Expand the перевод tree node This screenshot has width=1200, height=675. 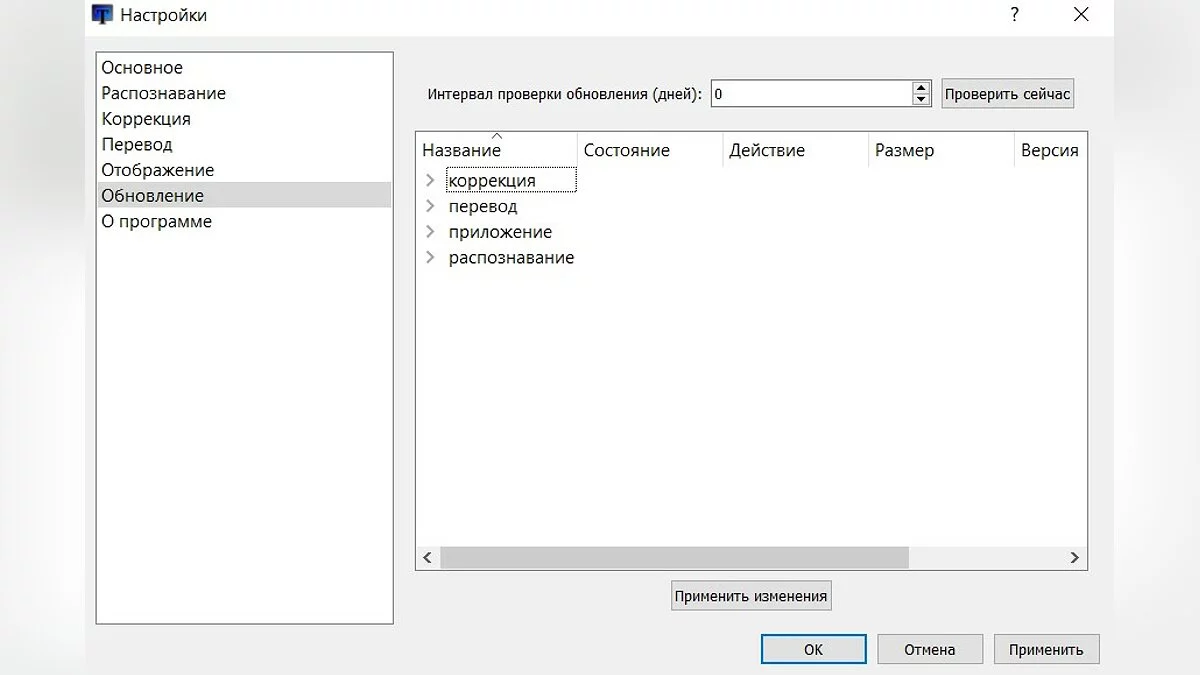pos(430,206)
